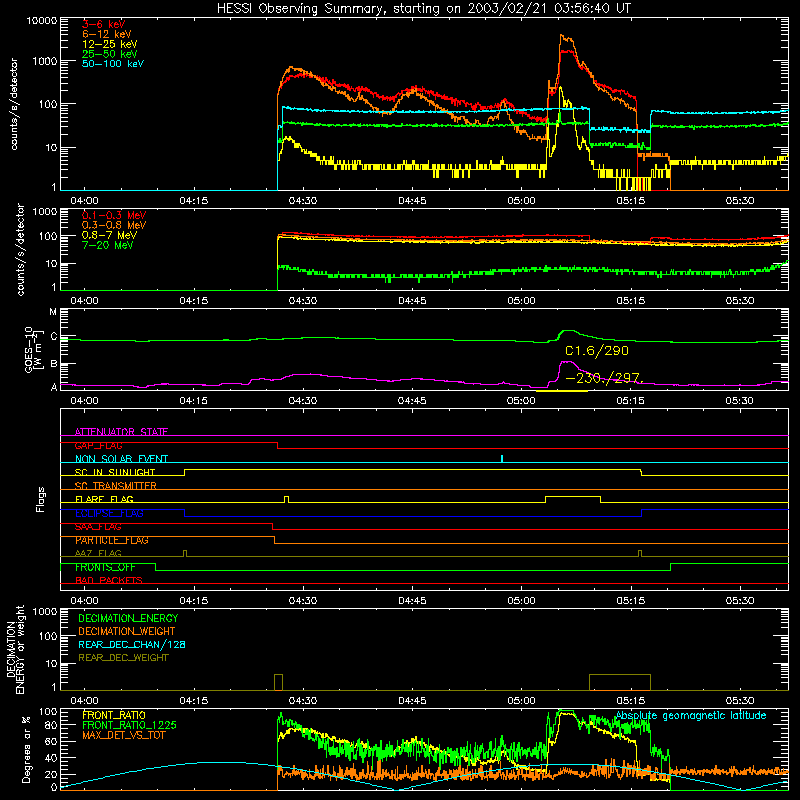
Task: Click the REAR_DEC_WEIGHT legend label
Action: (x=123, y=658)
